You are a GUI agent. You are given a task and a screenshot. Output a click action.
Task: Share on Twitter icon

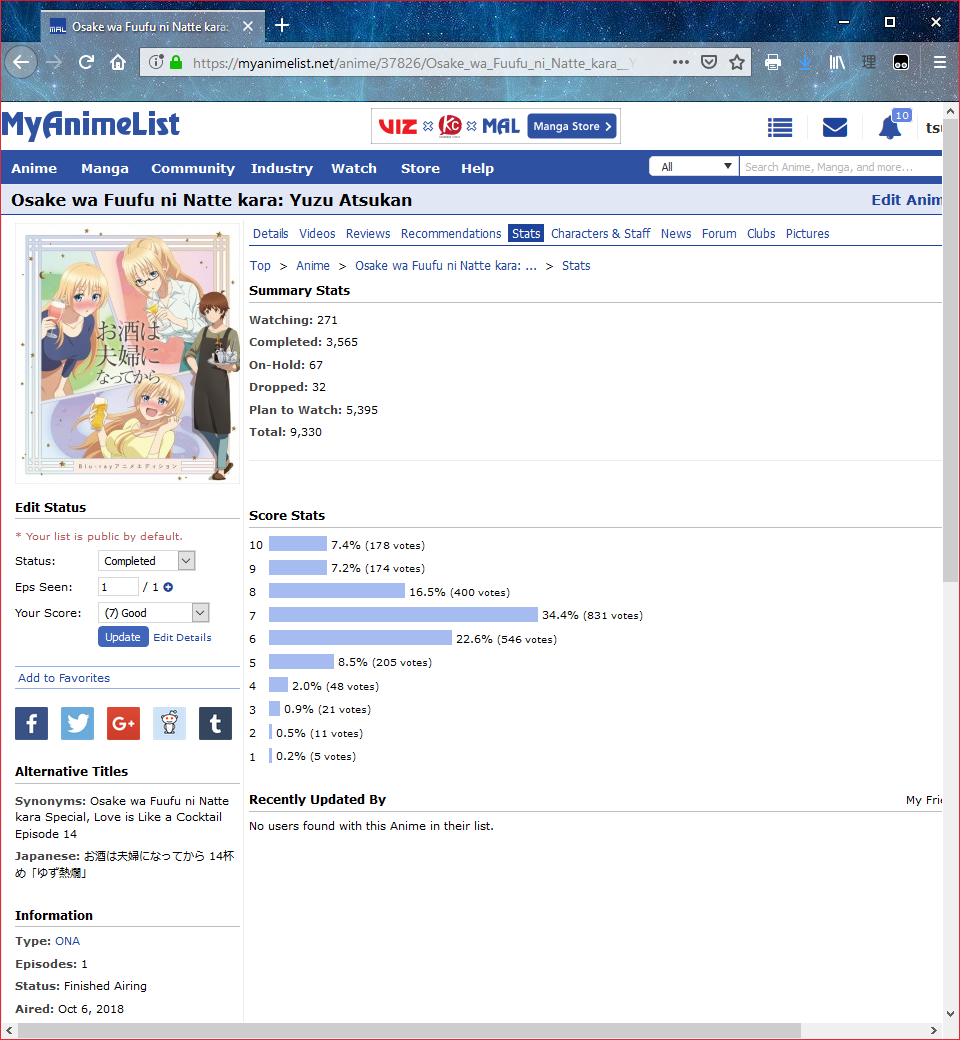coord(77,723)
